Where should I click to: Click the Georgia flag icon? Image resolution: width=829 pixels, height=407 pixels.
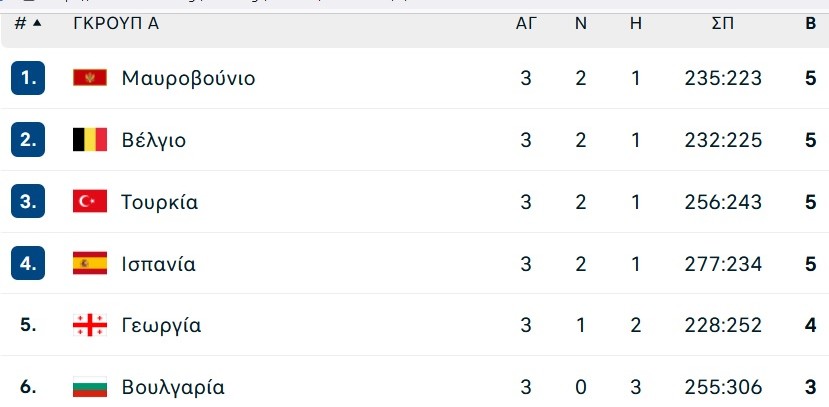click(90, 325)
